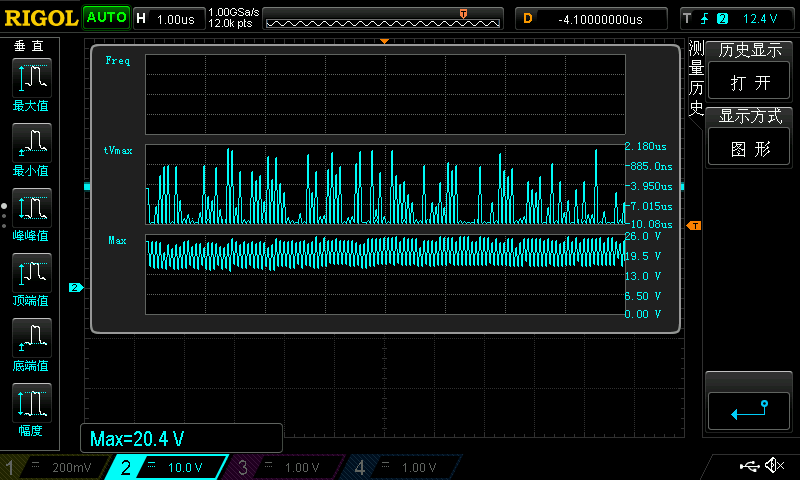
Task: Click the return arrow back button
Action: tap(749, 411)
